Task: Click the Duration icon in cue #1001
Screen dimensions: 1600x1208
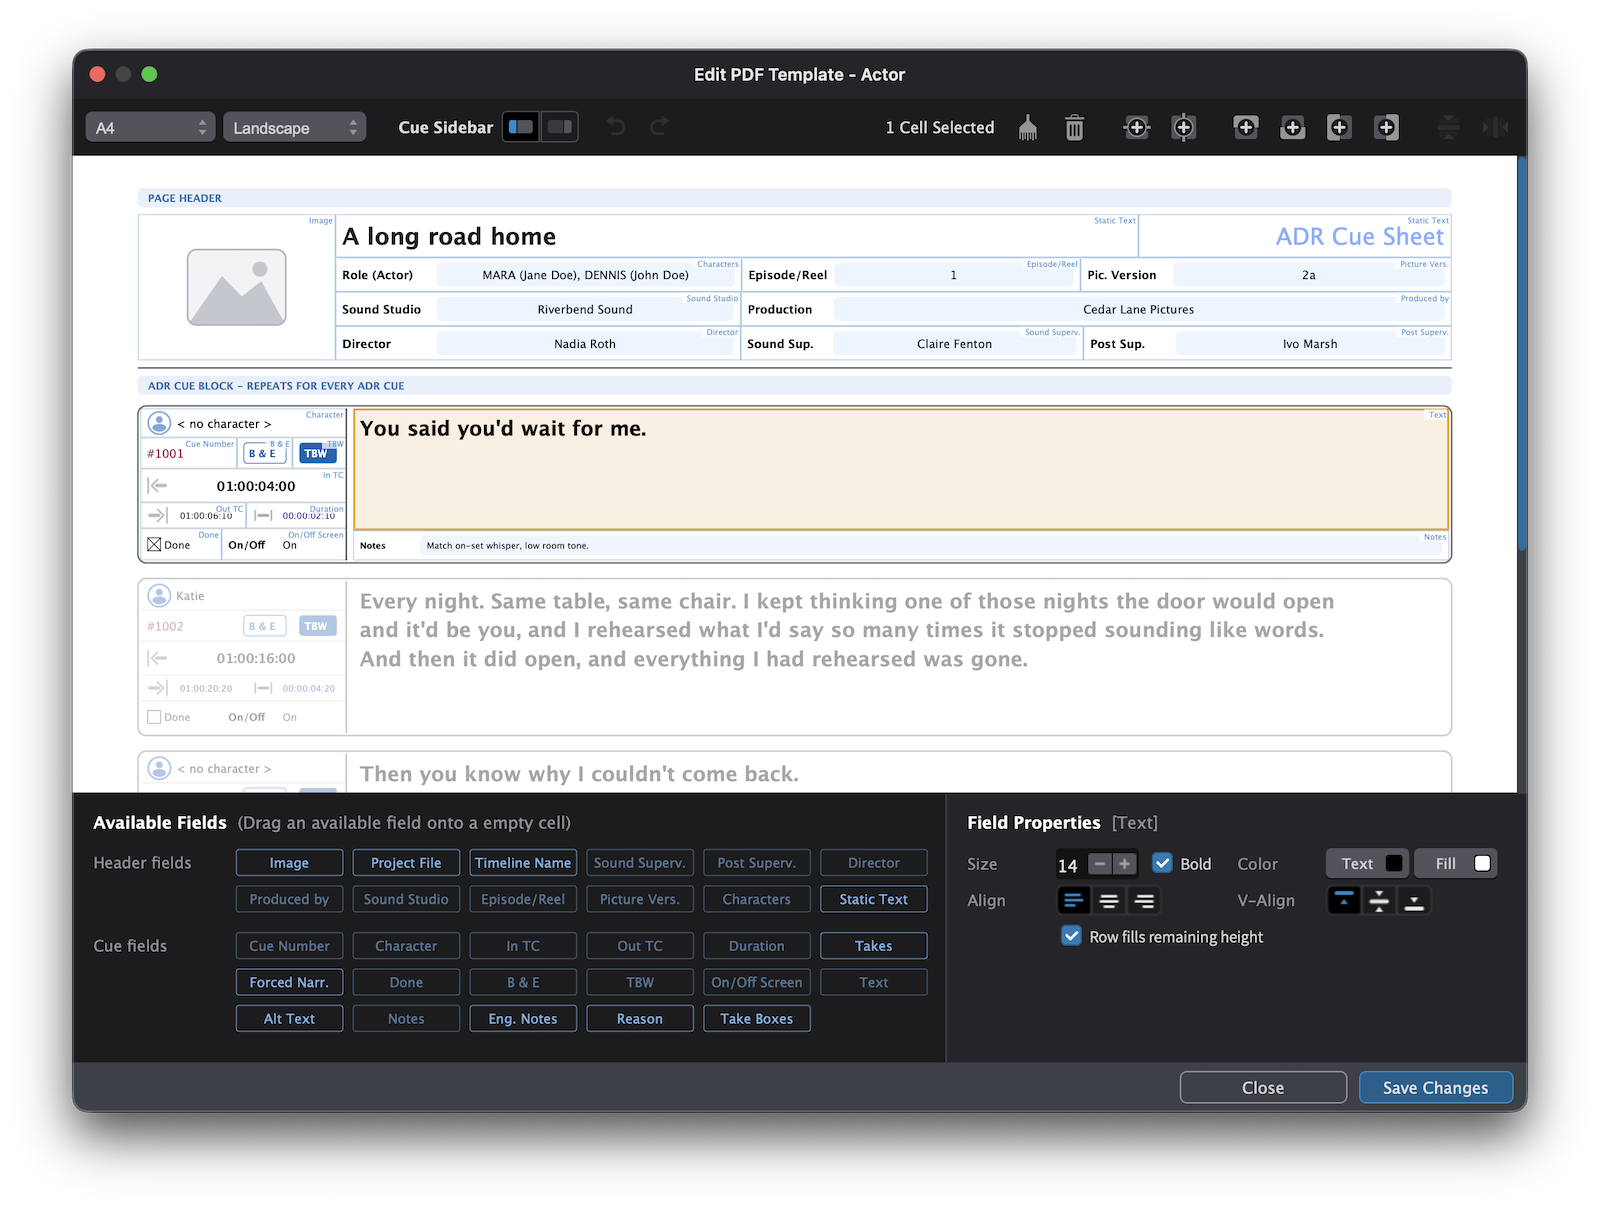Action: (263, 515)
